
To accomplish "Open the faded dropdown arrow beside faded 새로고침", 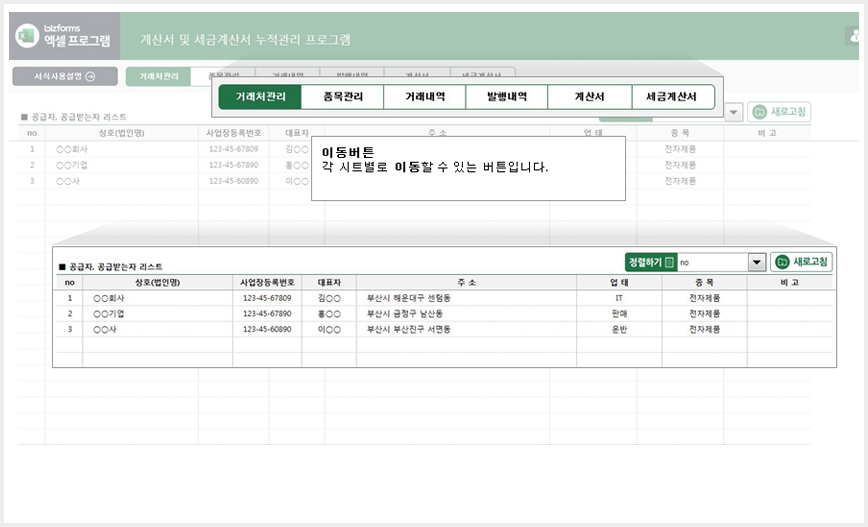I will 733,112.
